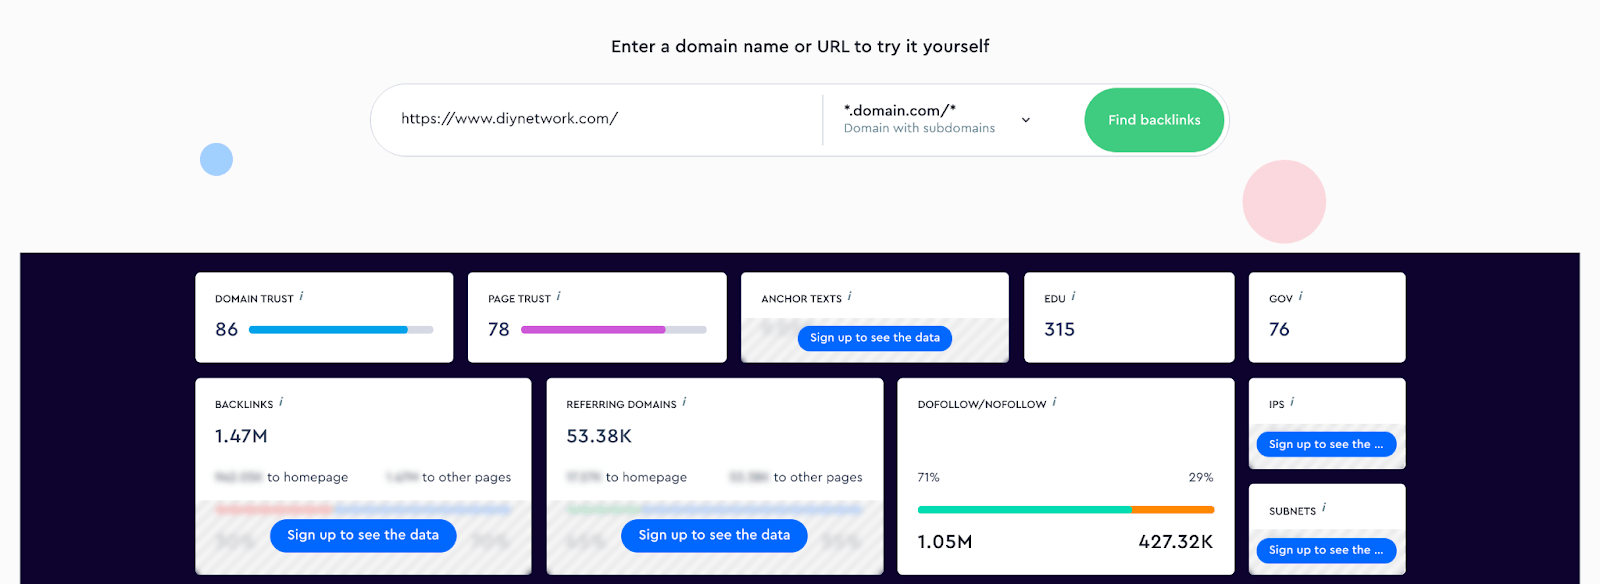Click the Find backlinks button
The width and height of the screenshot is (1600, 584).
point(1154,120)
